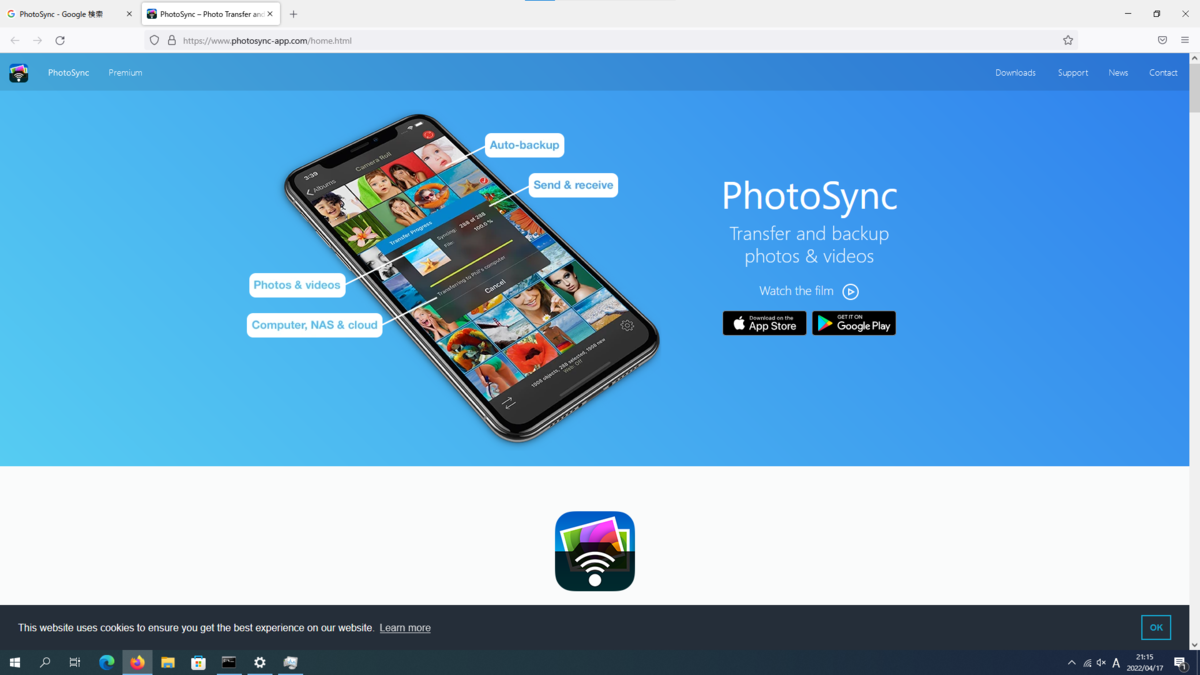The image size is (1200, 675).
Task: Show hidden system tray icons
Action: tap(1072, 663)
